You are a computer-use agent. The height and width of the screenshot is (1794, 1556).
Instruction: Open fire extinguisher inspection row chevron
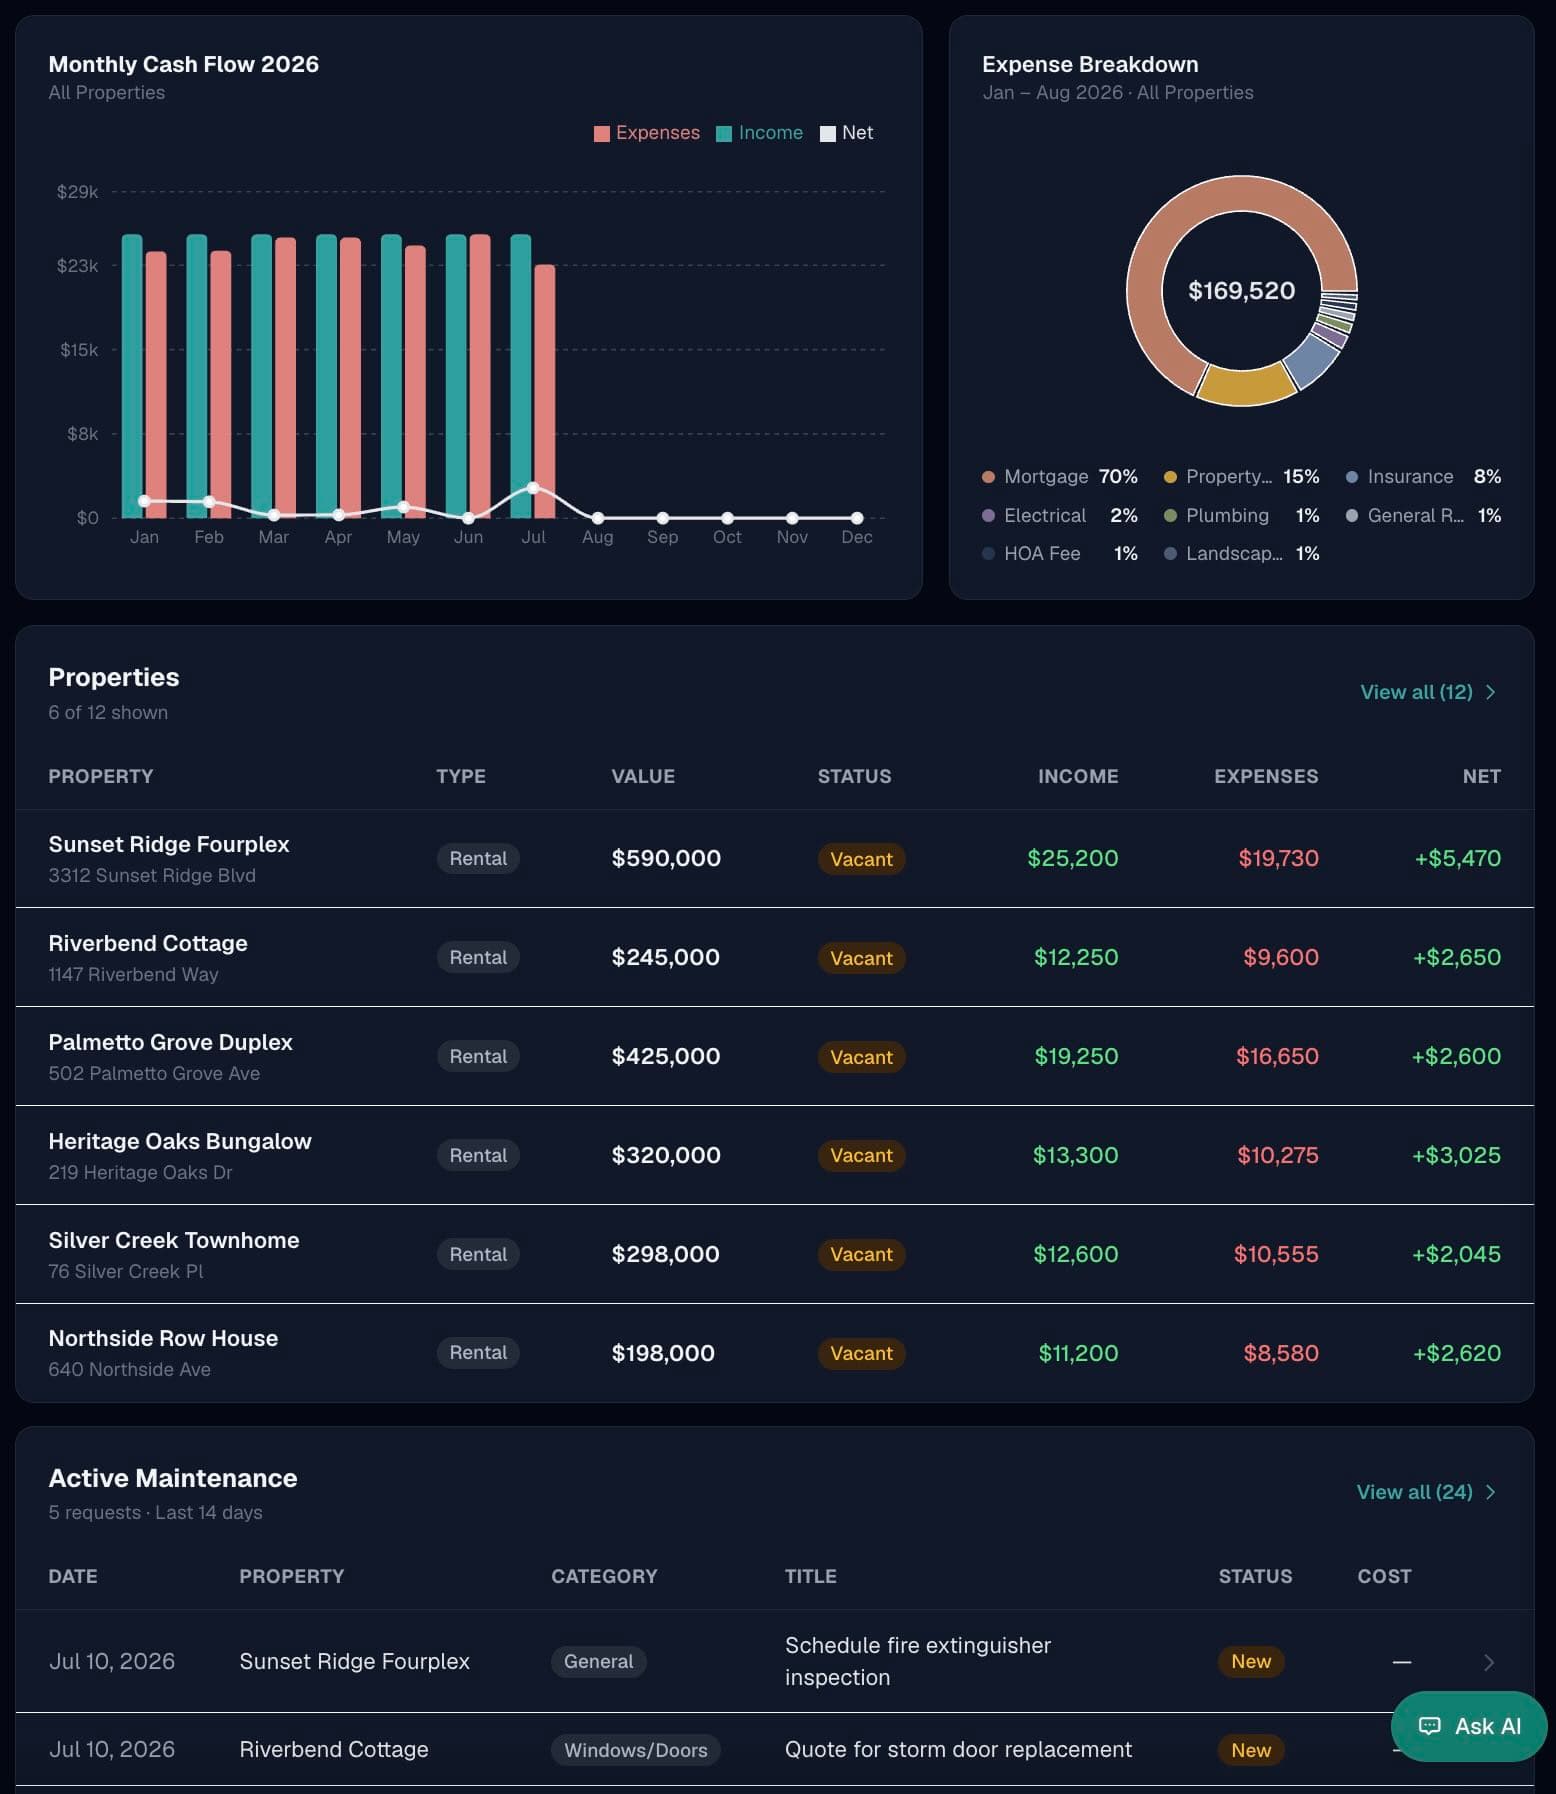[1489, 1662]
